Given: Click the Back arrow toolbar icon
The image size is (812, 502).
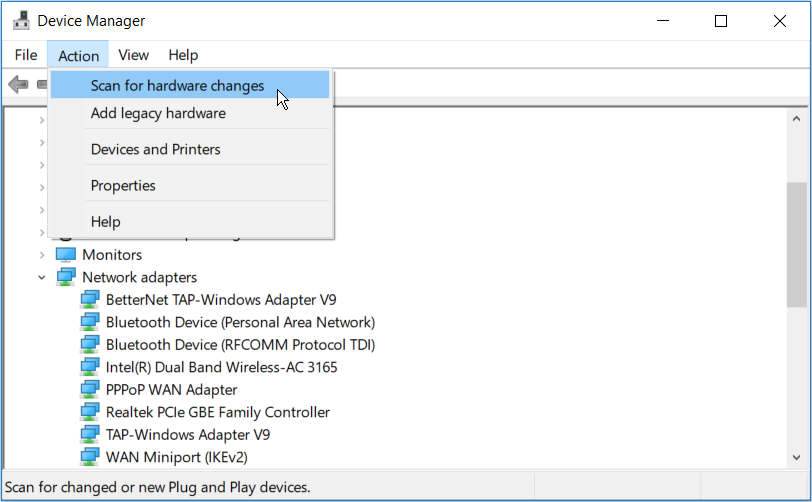Looking at the screenshot, I should [x=18, y=85].
